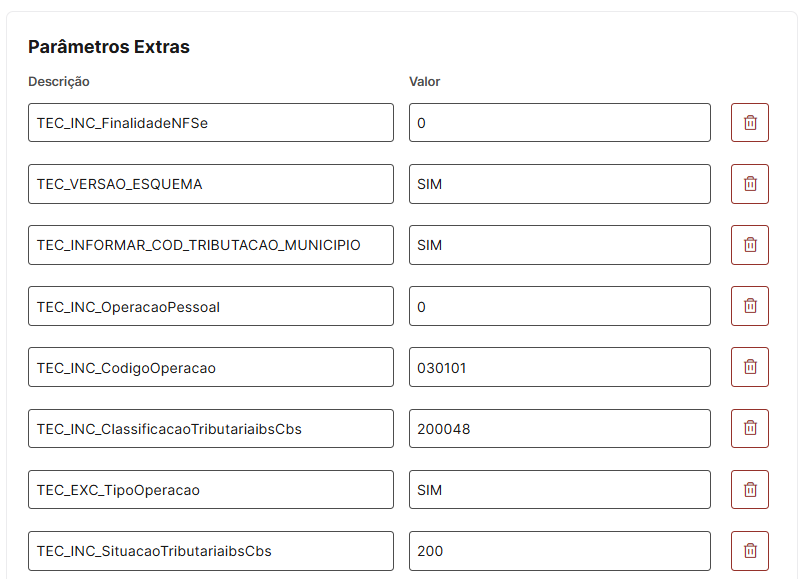Click trash icon beside TEC_VERSAO_ESQUEMA
804x579 pixels.
tap(750, 184)
